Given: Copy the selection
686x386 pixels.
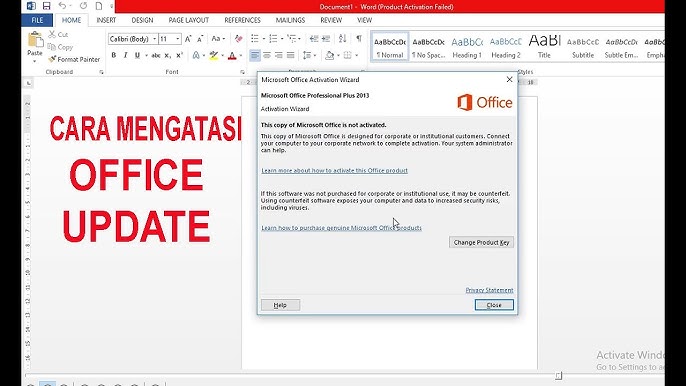Looking at the screenshot, I should [x=60, y=47].
